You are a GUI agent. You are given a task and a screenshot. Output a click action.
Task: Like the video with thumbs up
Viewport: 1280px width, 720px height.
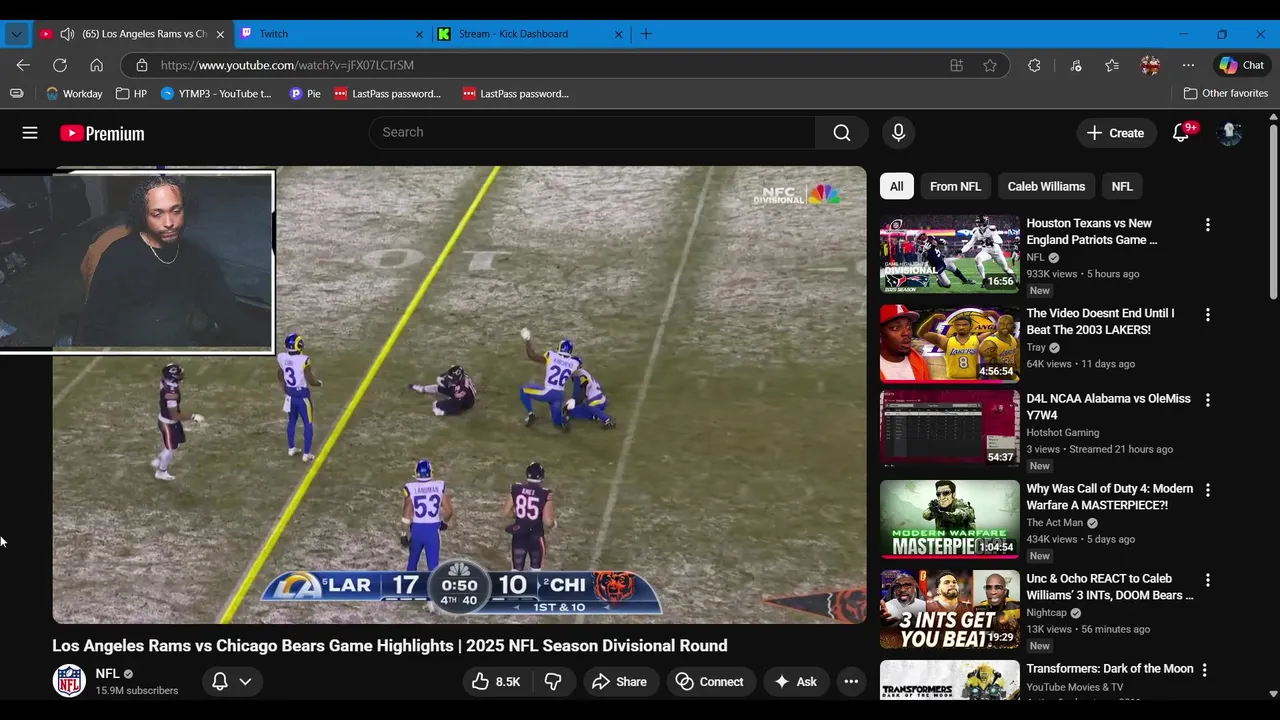point(497,682)
